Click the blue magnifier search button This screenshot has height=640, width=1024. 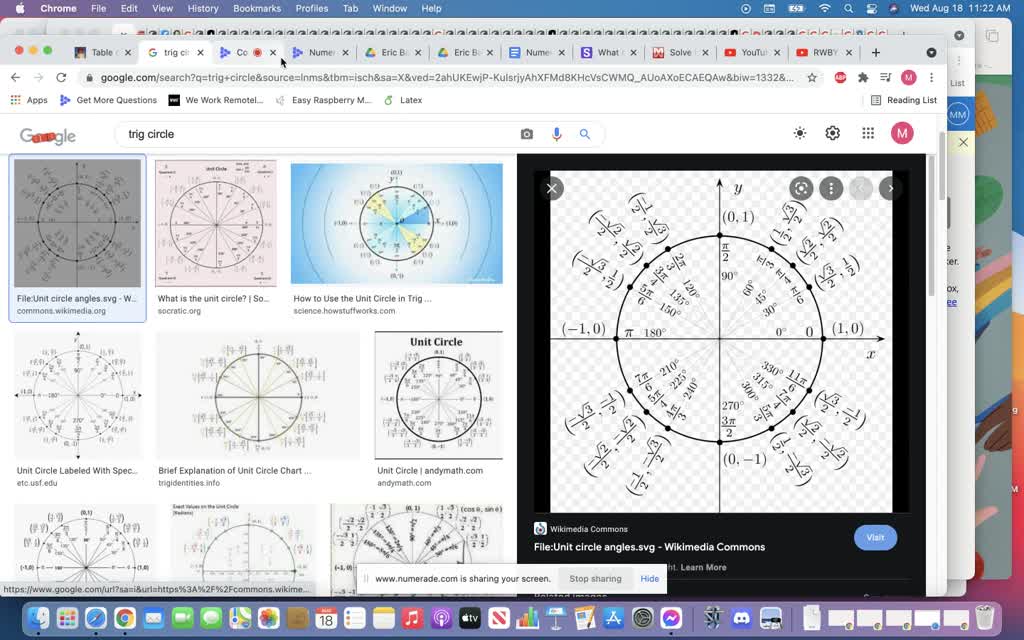coord(585,134)
